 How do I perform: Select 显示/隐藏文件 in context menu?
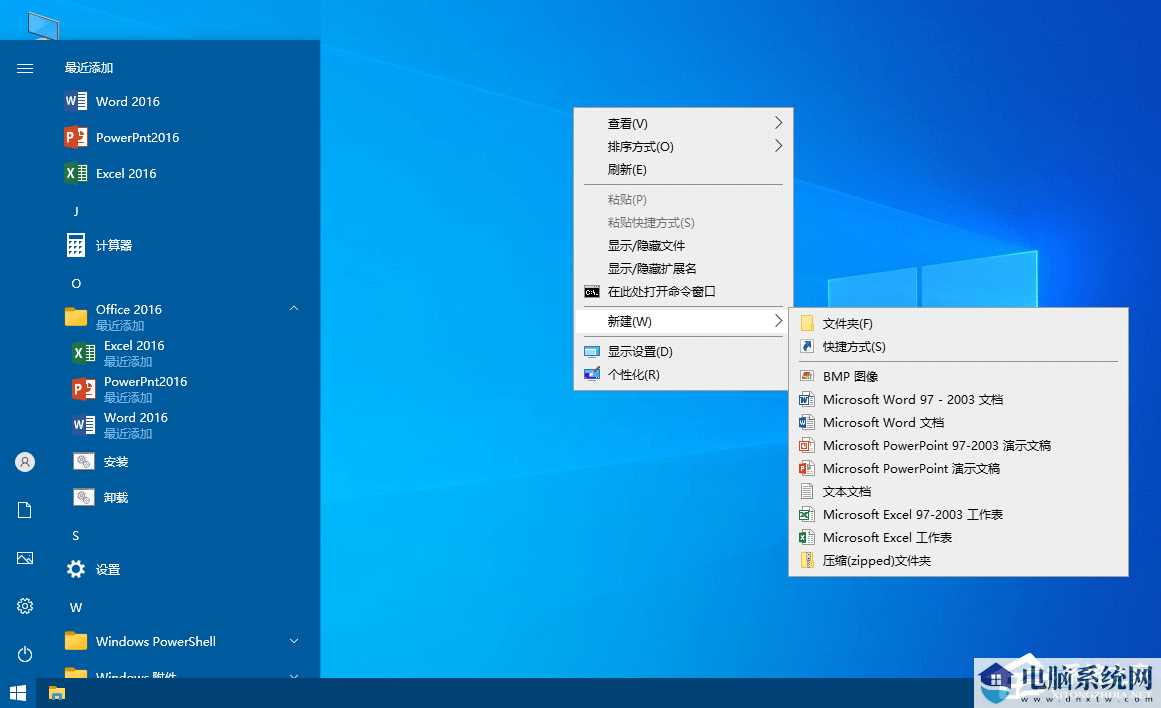[x=683, y=245]
